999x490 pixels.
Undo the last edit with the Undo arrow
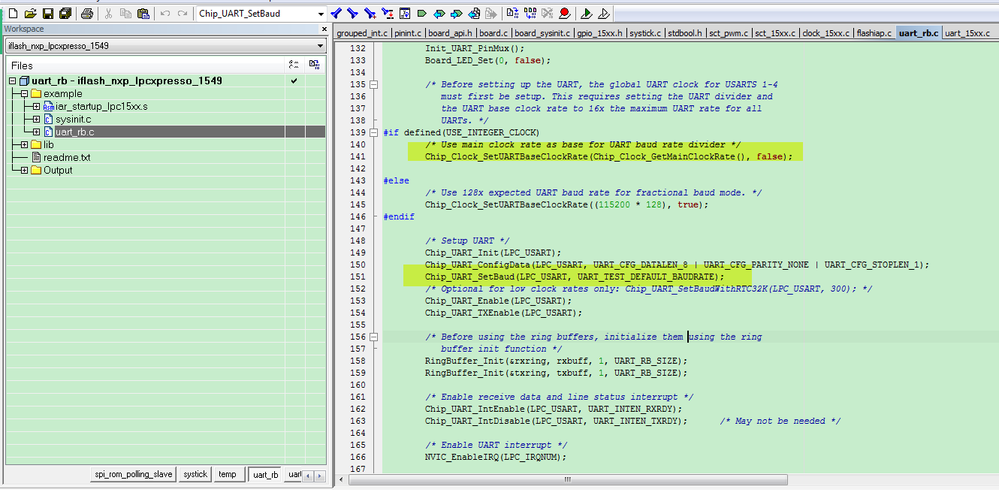pyautogui.click(x=166, y=13)
